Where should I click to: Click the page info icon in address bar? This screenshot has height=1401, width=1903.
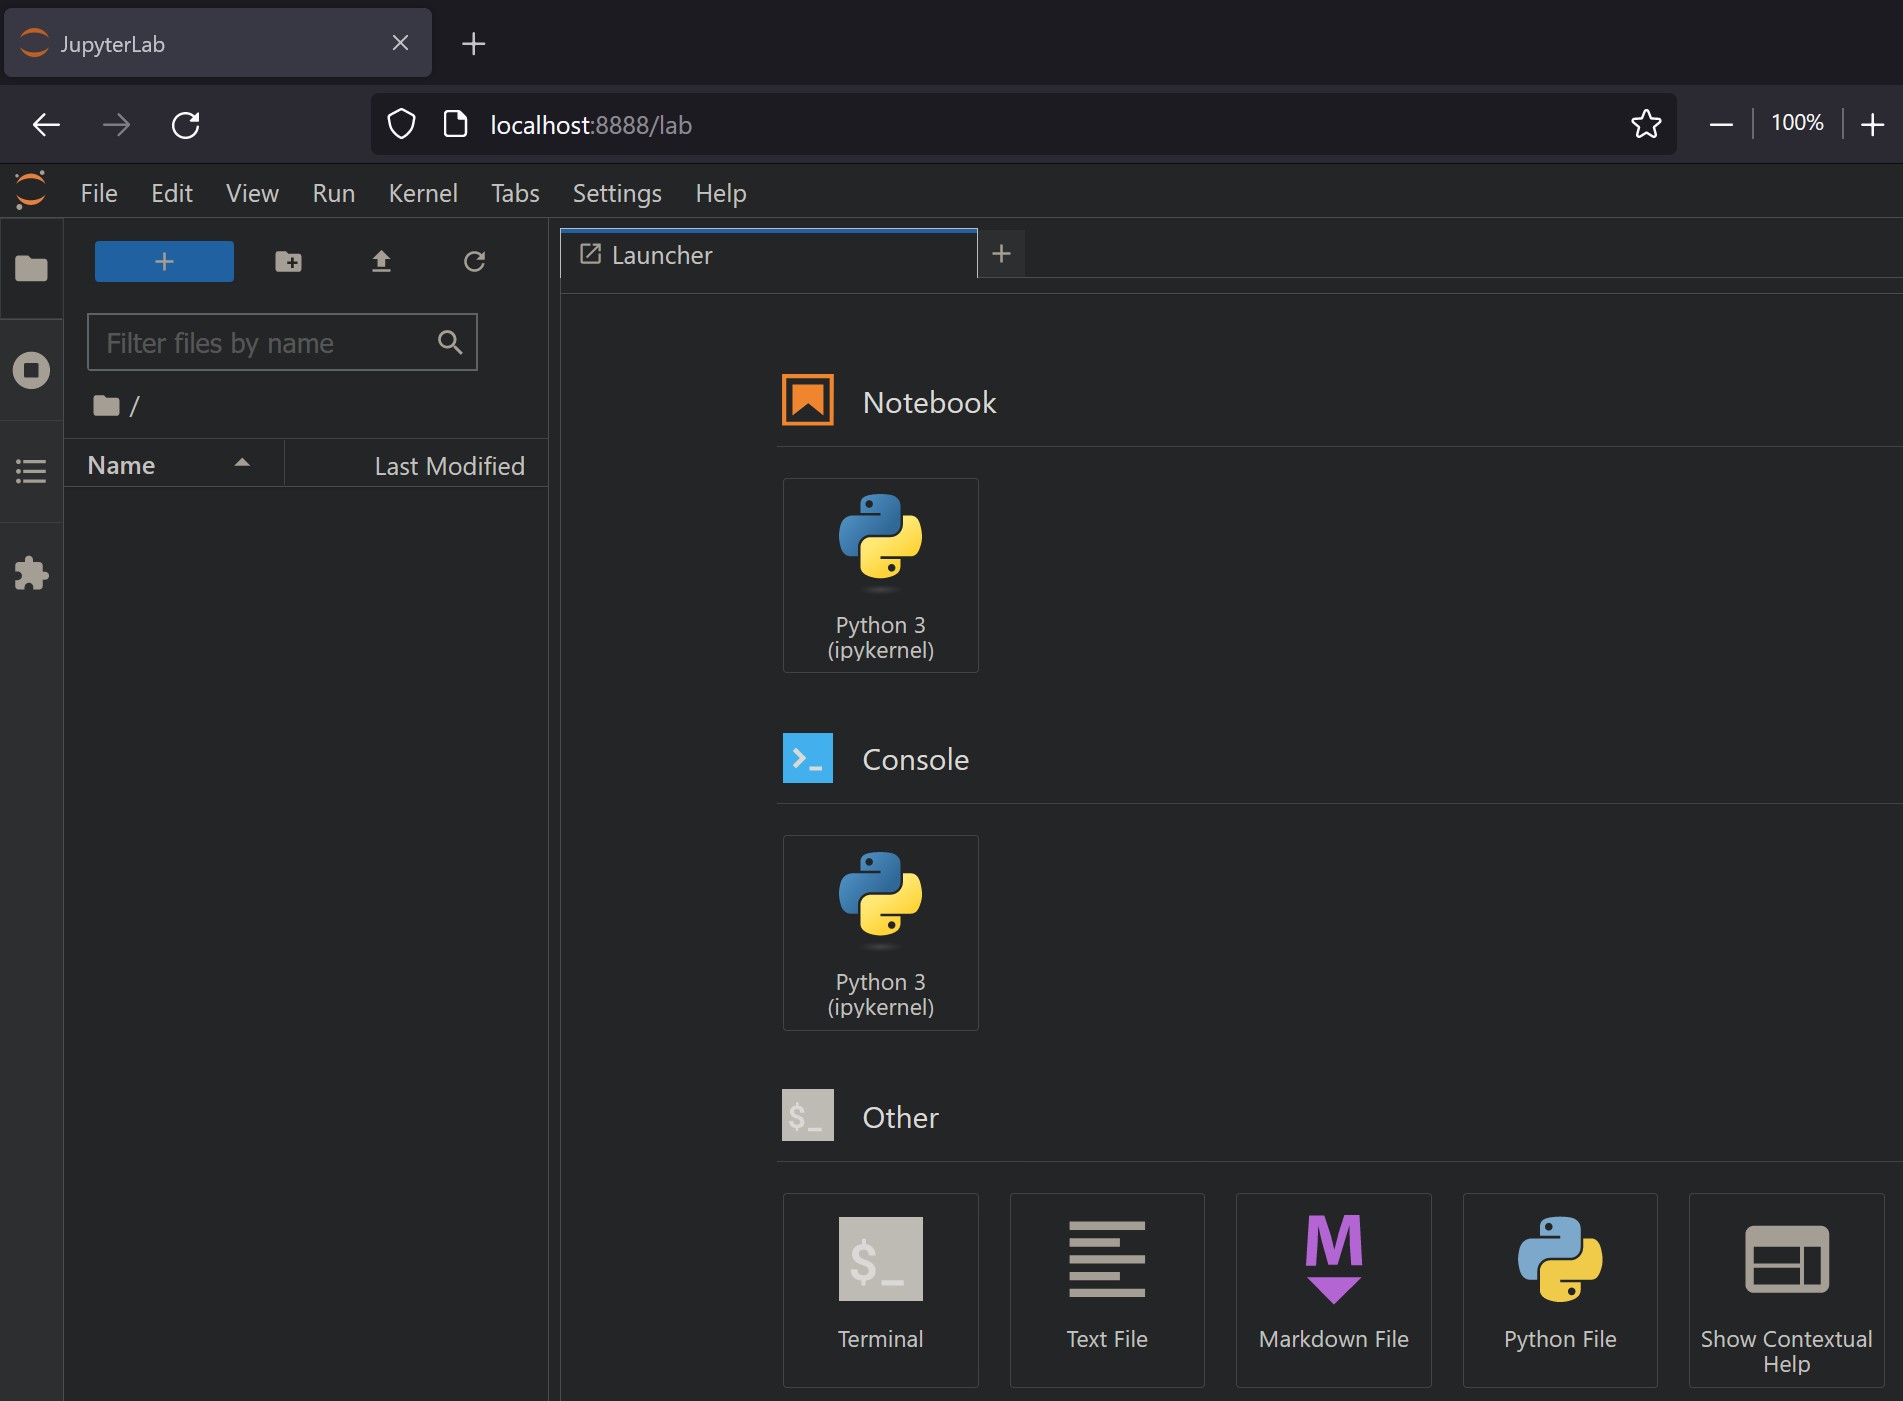pos(455,124)
